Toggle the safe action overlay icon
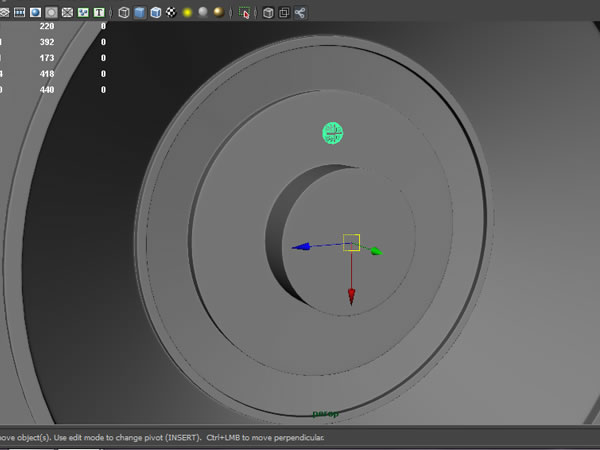600x450 pixels. (83, 13)
